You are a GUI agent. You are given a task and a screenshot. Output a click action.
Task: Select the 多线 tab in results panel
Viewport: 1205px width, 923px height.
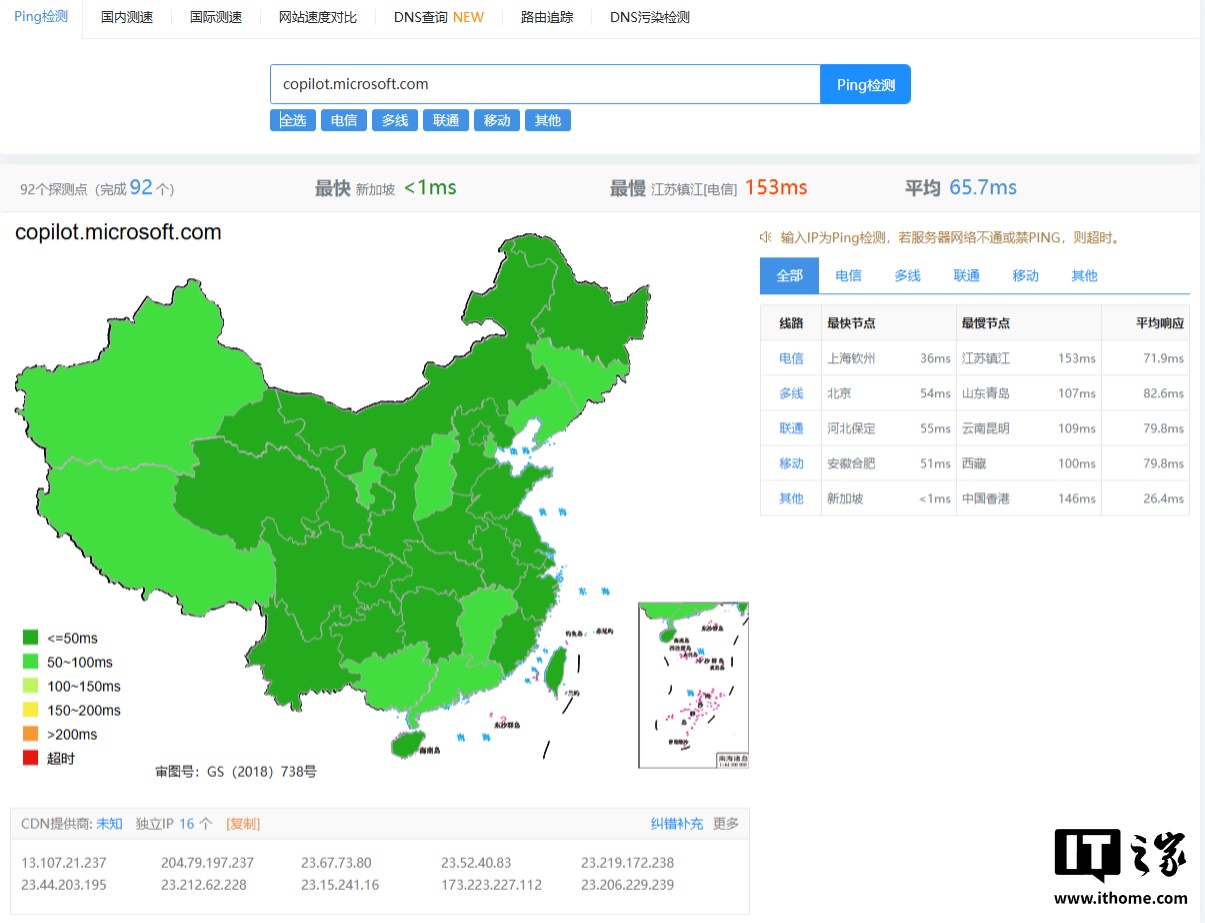tap(908, 276)
